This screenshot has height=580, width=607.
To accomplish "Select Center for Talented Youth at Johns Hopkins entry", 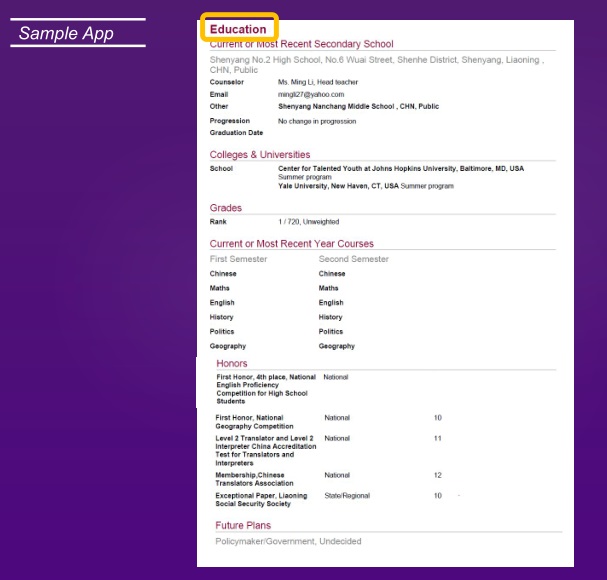I will (x=401, y=172).
